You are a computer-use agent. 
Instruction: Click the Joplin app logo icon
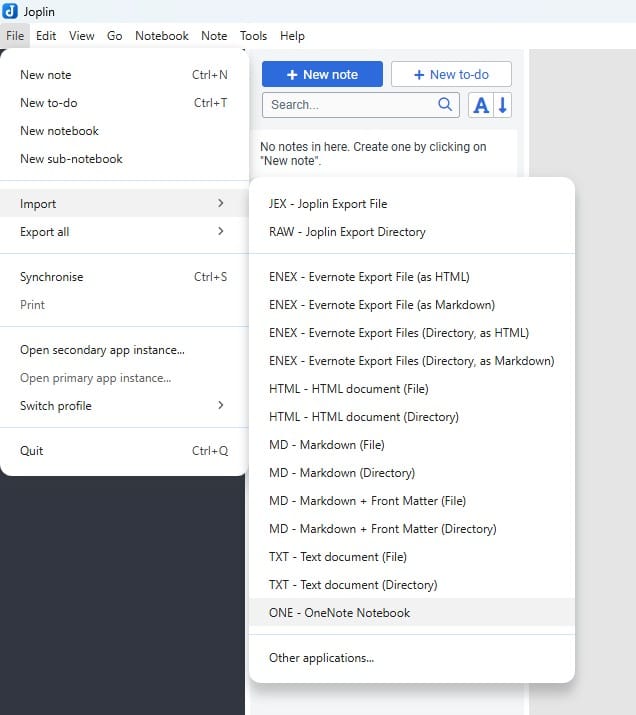(10, 11)
